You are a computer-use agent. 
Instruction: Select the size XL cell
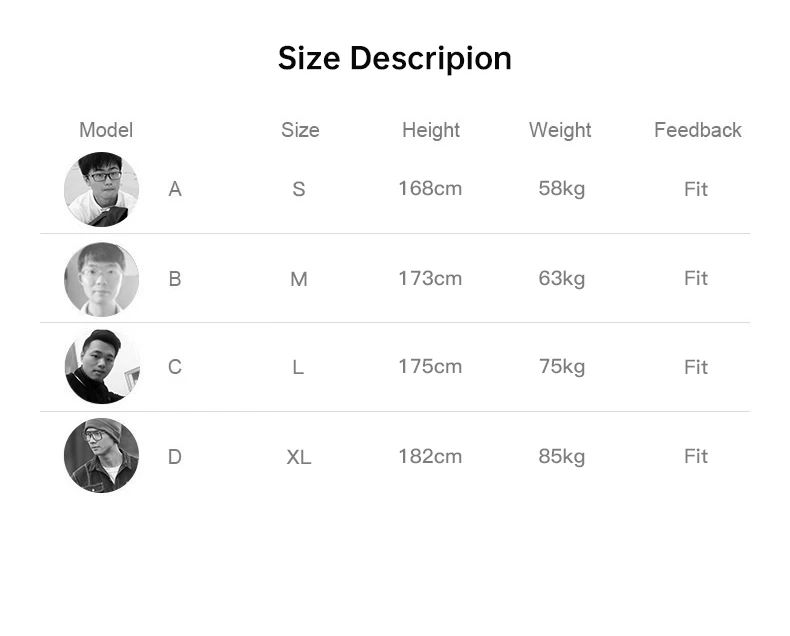[x=299, y=457]
